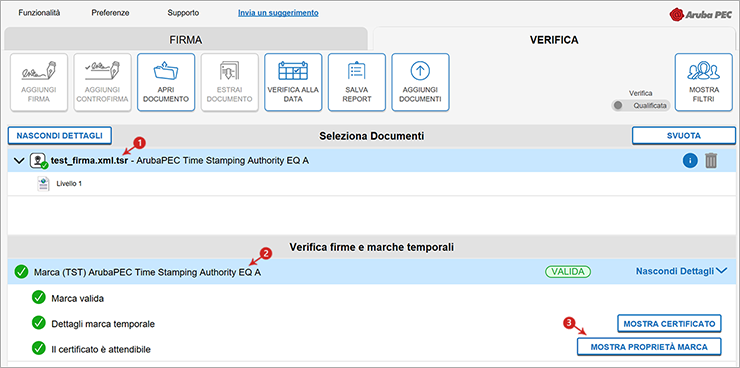Click the Marca (TST) ArubaPEC row text
This screenshot has height=368, width=740.
pyautogui.click(x=148, y=272)
